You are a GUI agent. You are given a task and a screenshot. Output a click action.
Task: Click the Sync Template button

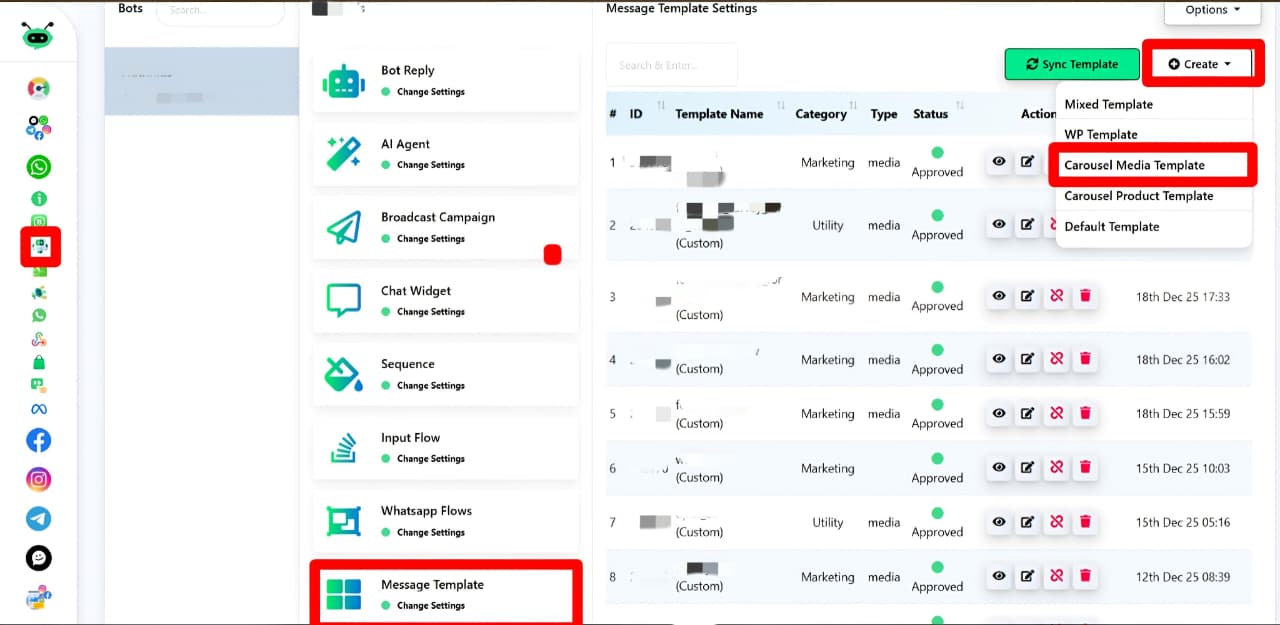click(1072, 64)
